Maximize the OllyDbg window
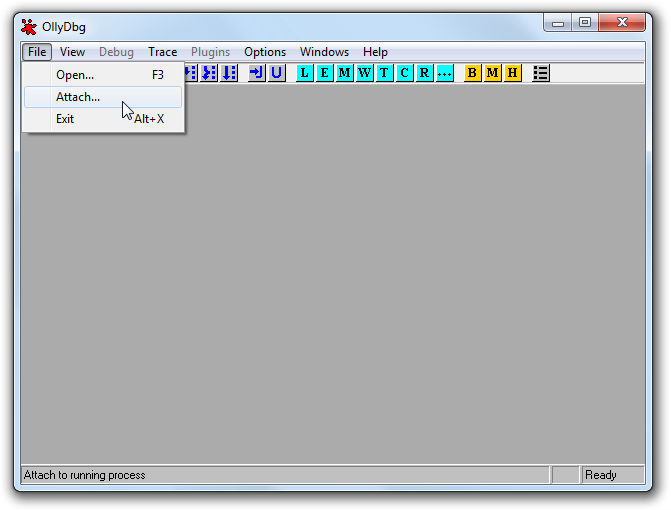The width and height of the screenshot is (671, 510). click(585, 23)
